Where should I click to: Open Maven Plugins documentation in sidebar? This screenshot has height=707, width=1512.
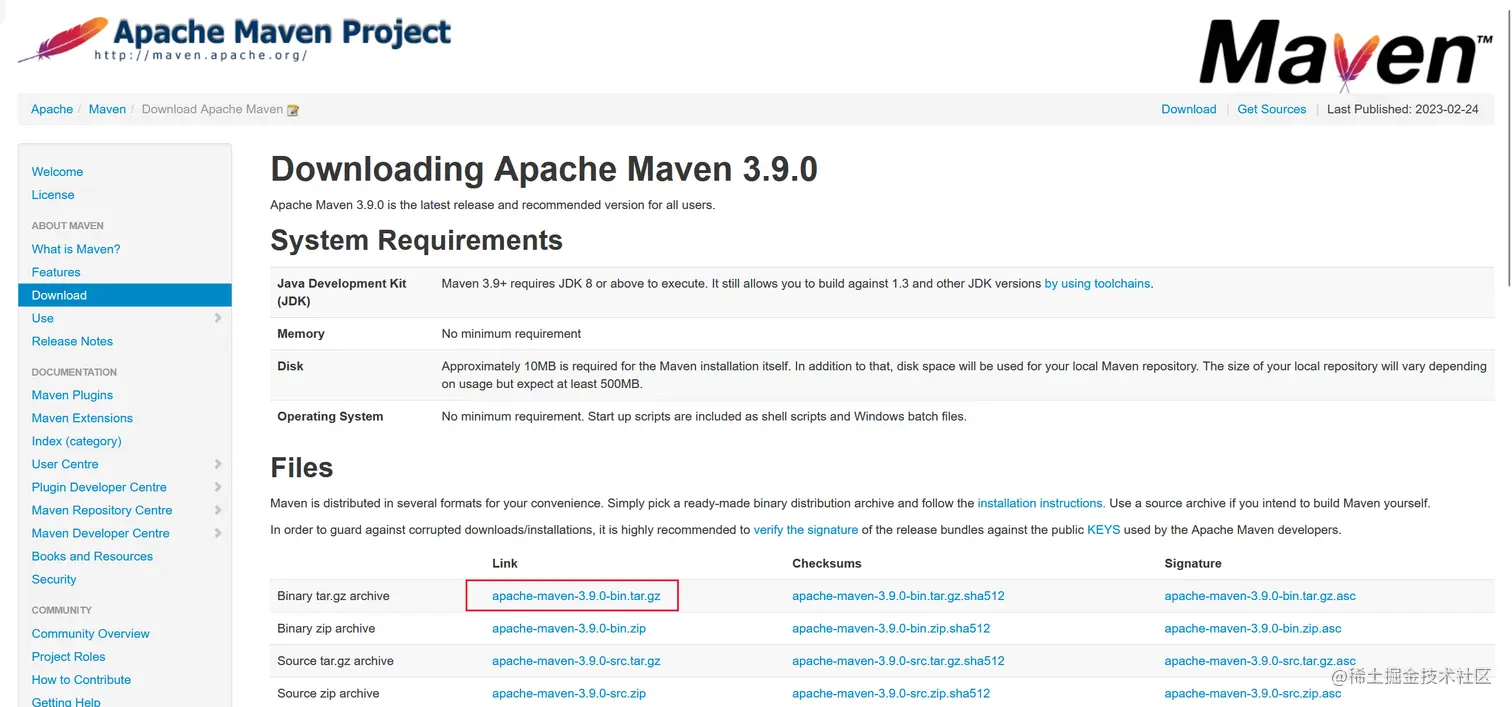[x=72, y=395]
